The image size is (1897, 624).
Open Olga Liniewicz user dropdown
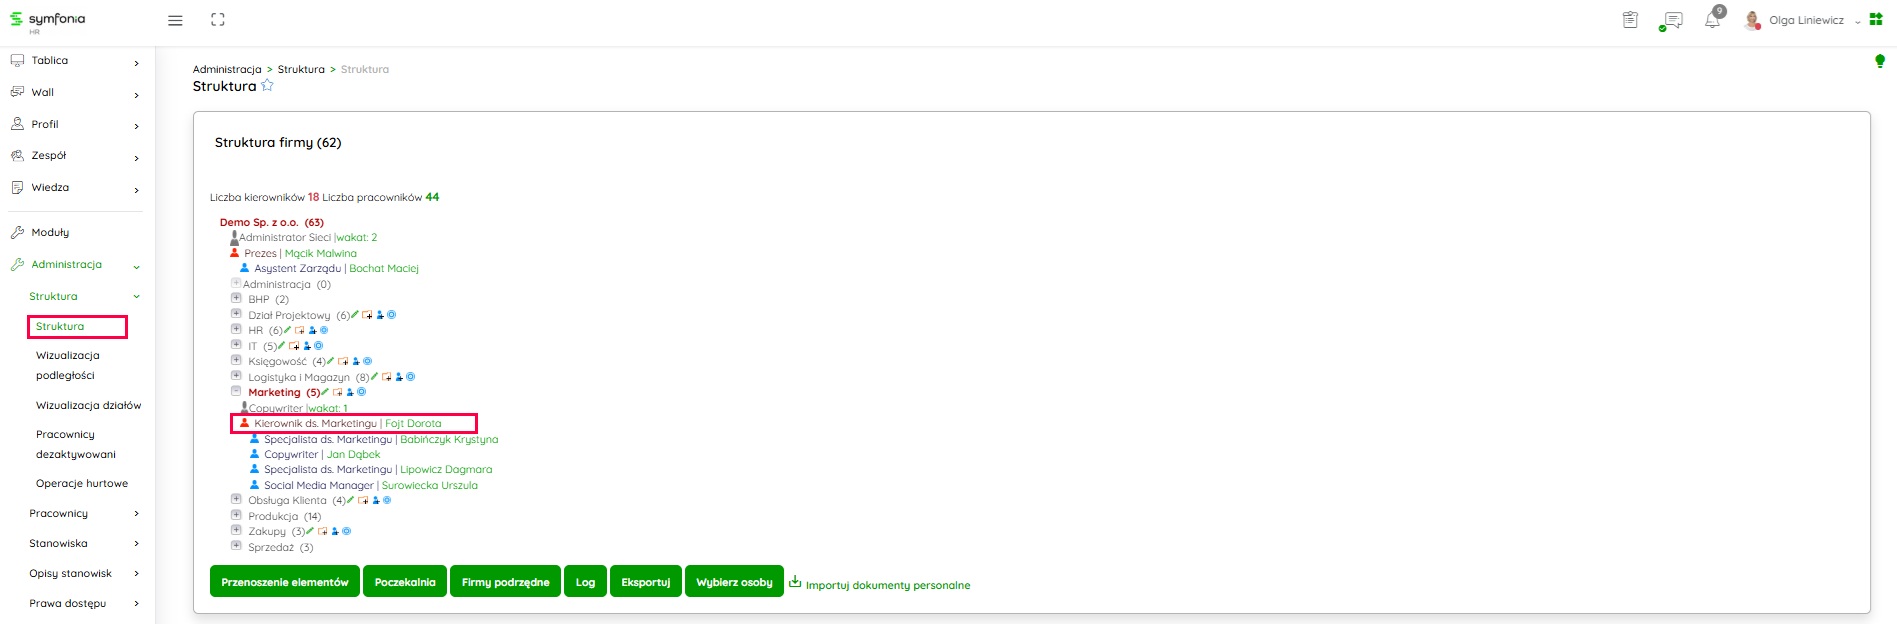(x=1806, y=20)
